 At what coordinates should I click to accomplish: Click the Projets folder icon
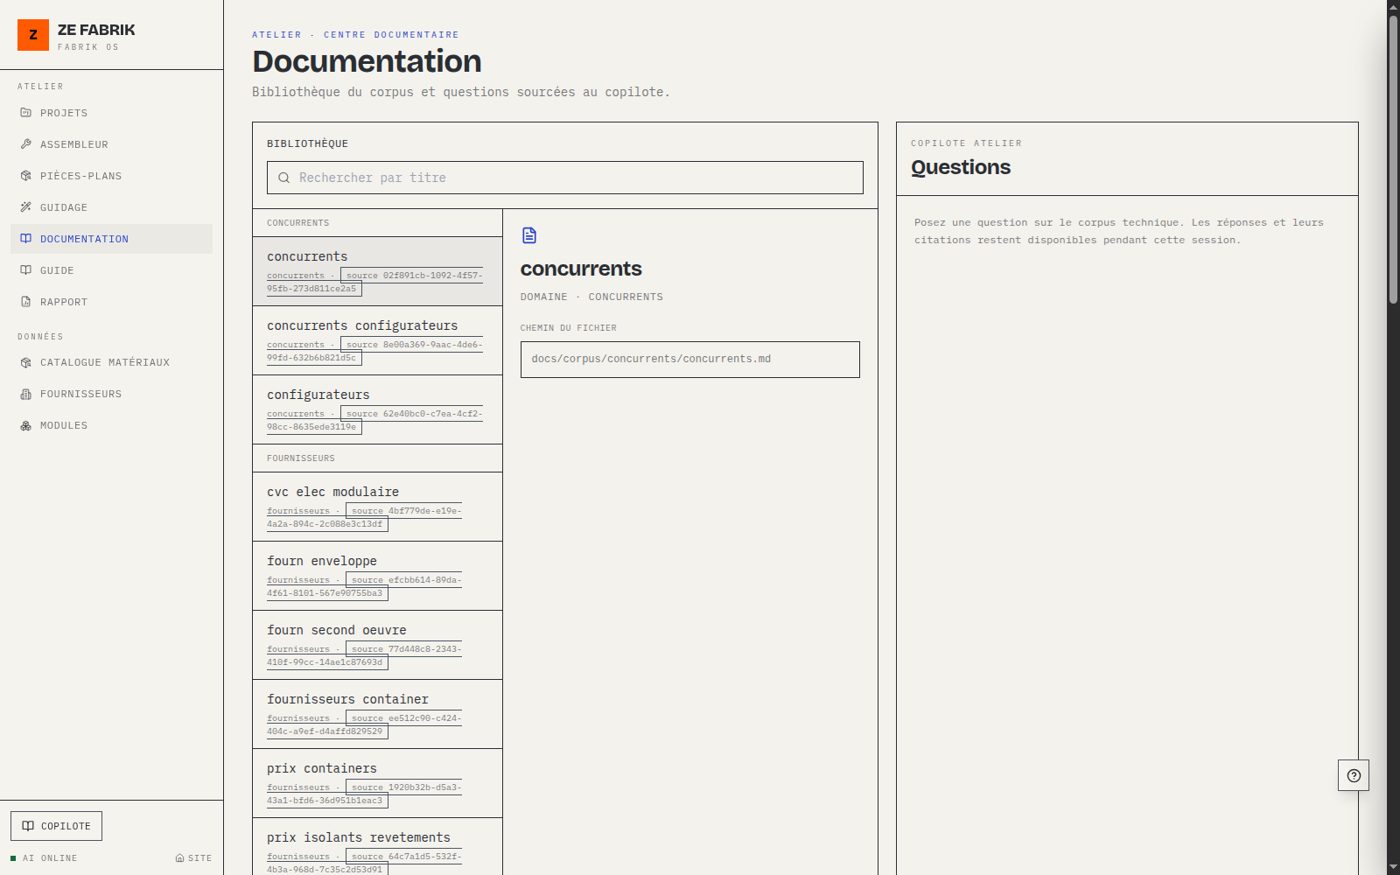click(x=26, y=113)
